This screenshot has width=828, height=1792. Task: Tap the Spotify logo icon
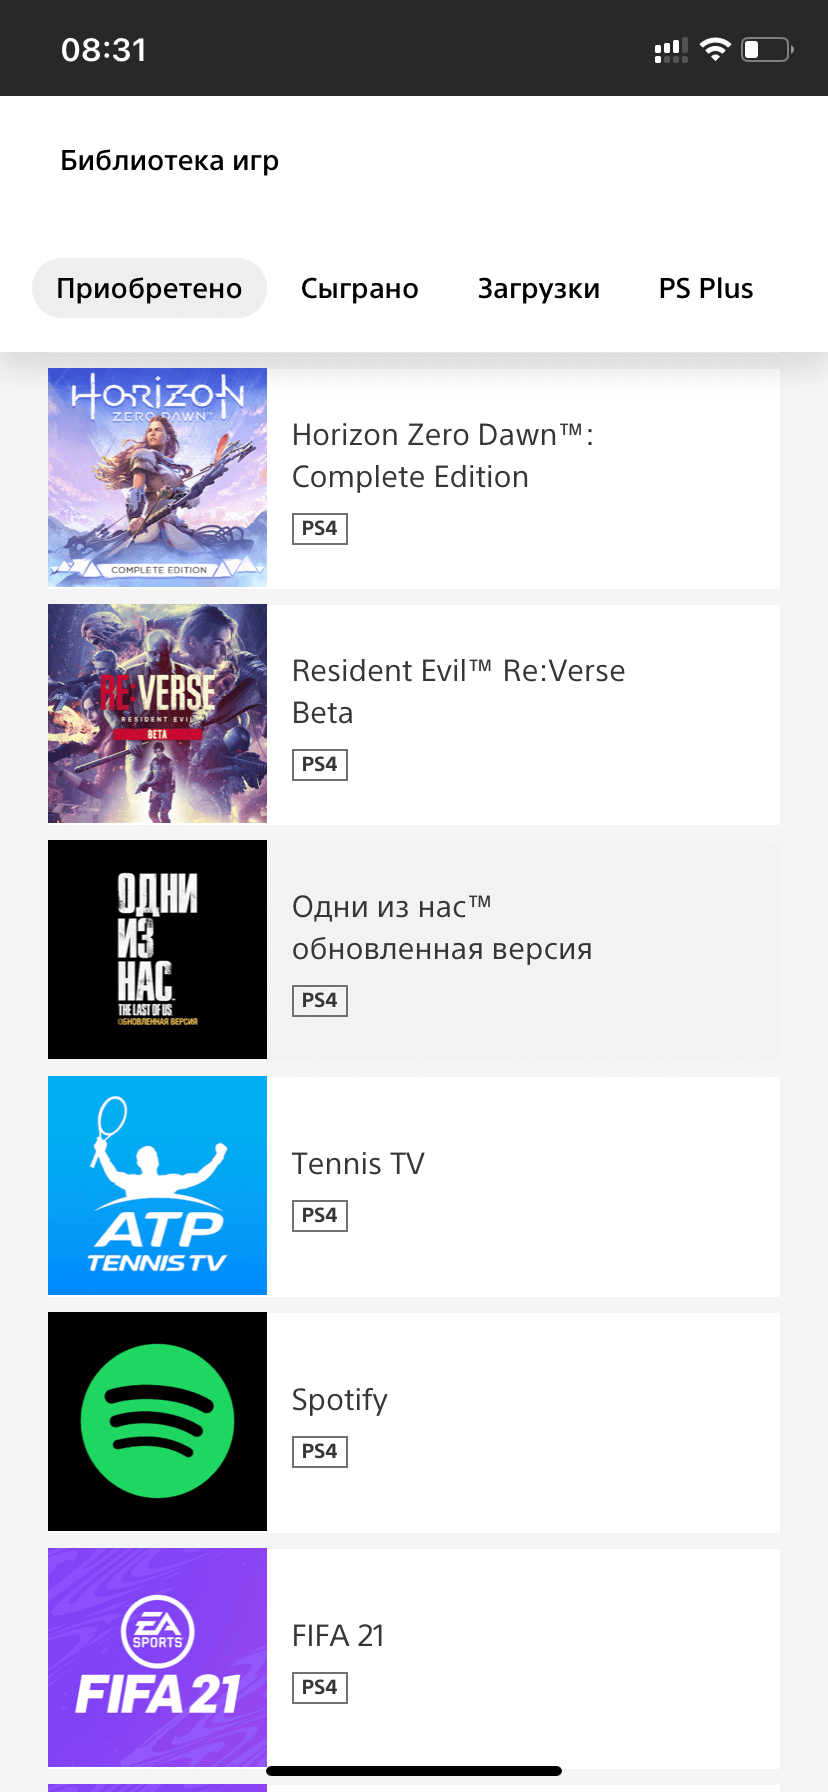157,1421
